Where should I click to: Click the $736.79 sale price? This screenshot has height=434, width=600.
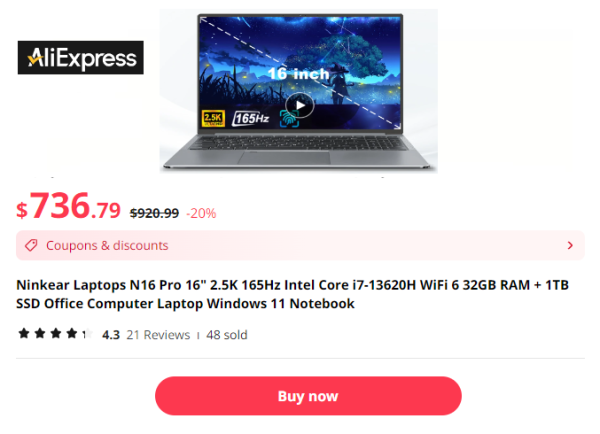[68, 207]
